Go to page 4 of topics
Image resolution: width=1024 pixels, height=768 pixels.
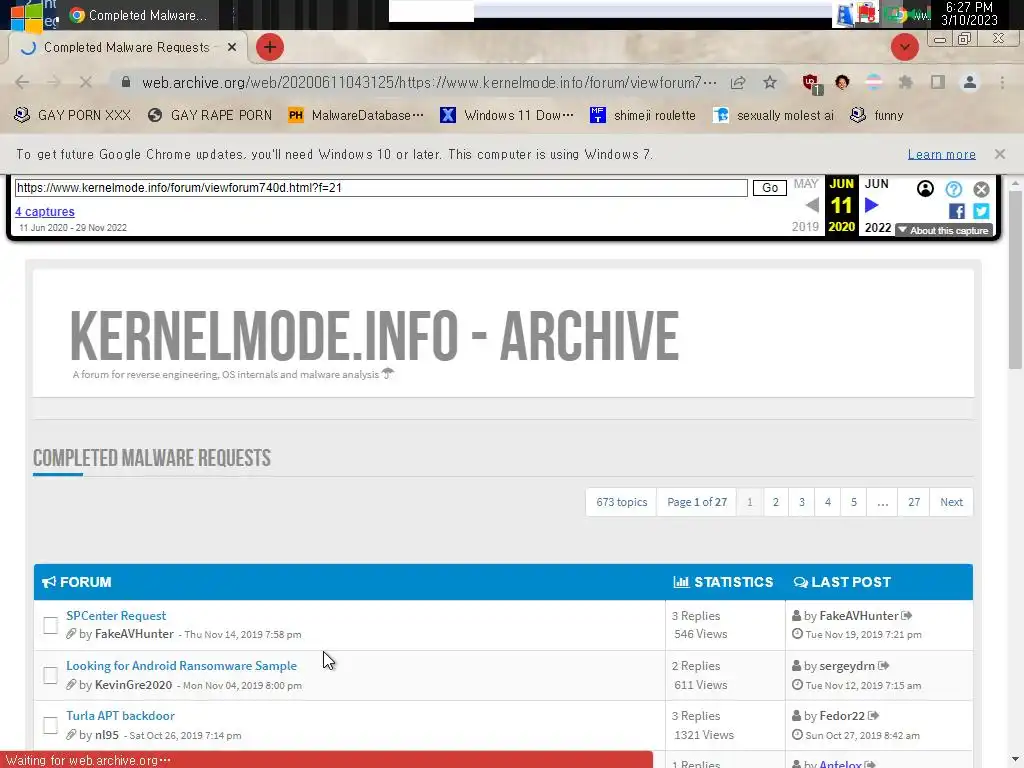(827, 502)
